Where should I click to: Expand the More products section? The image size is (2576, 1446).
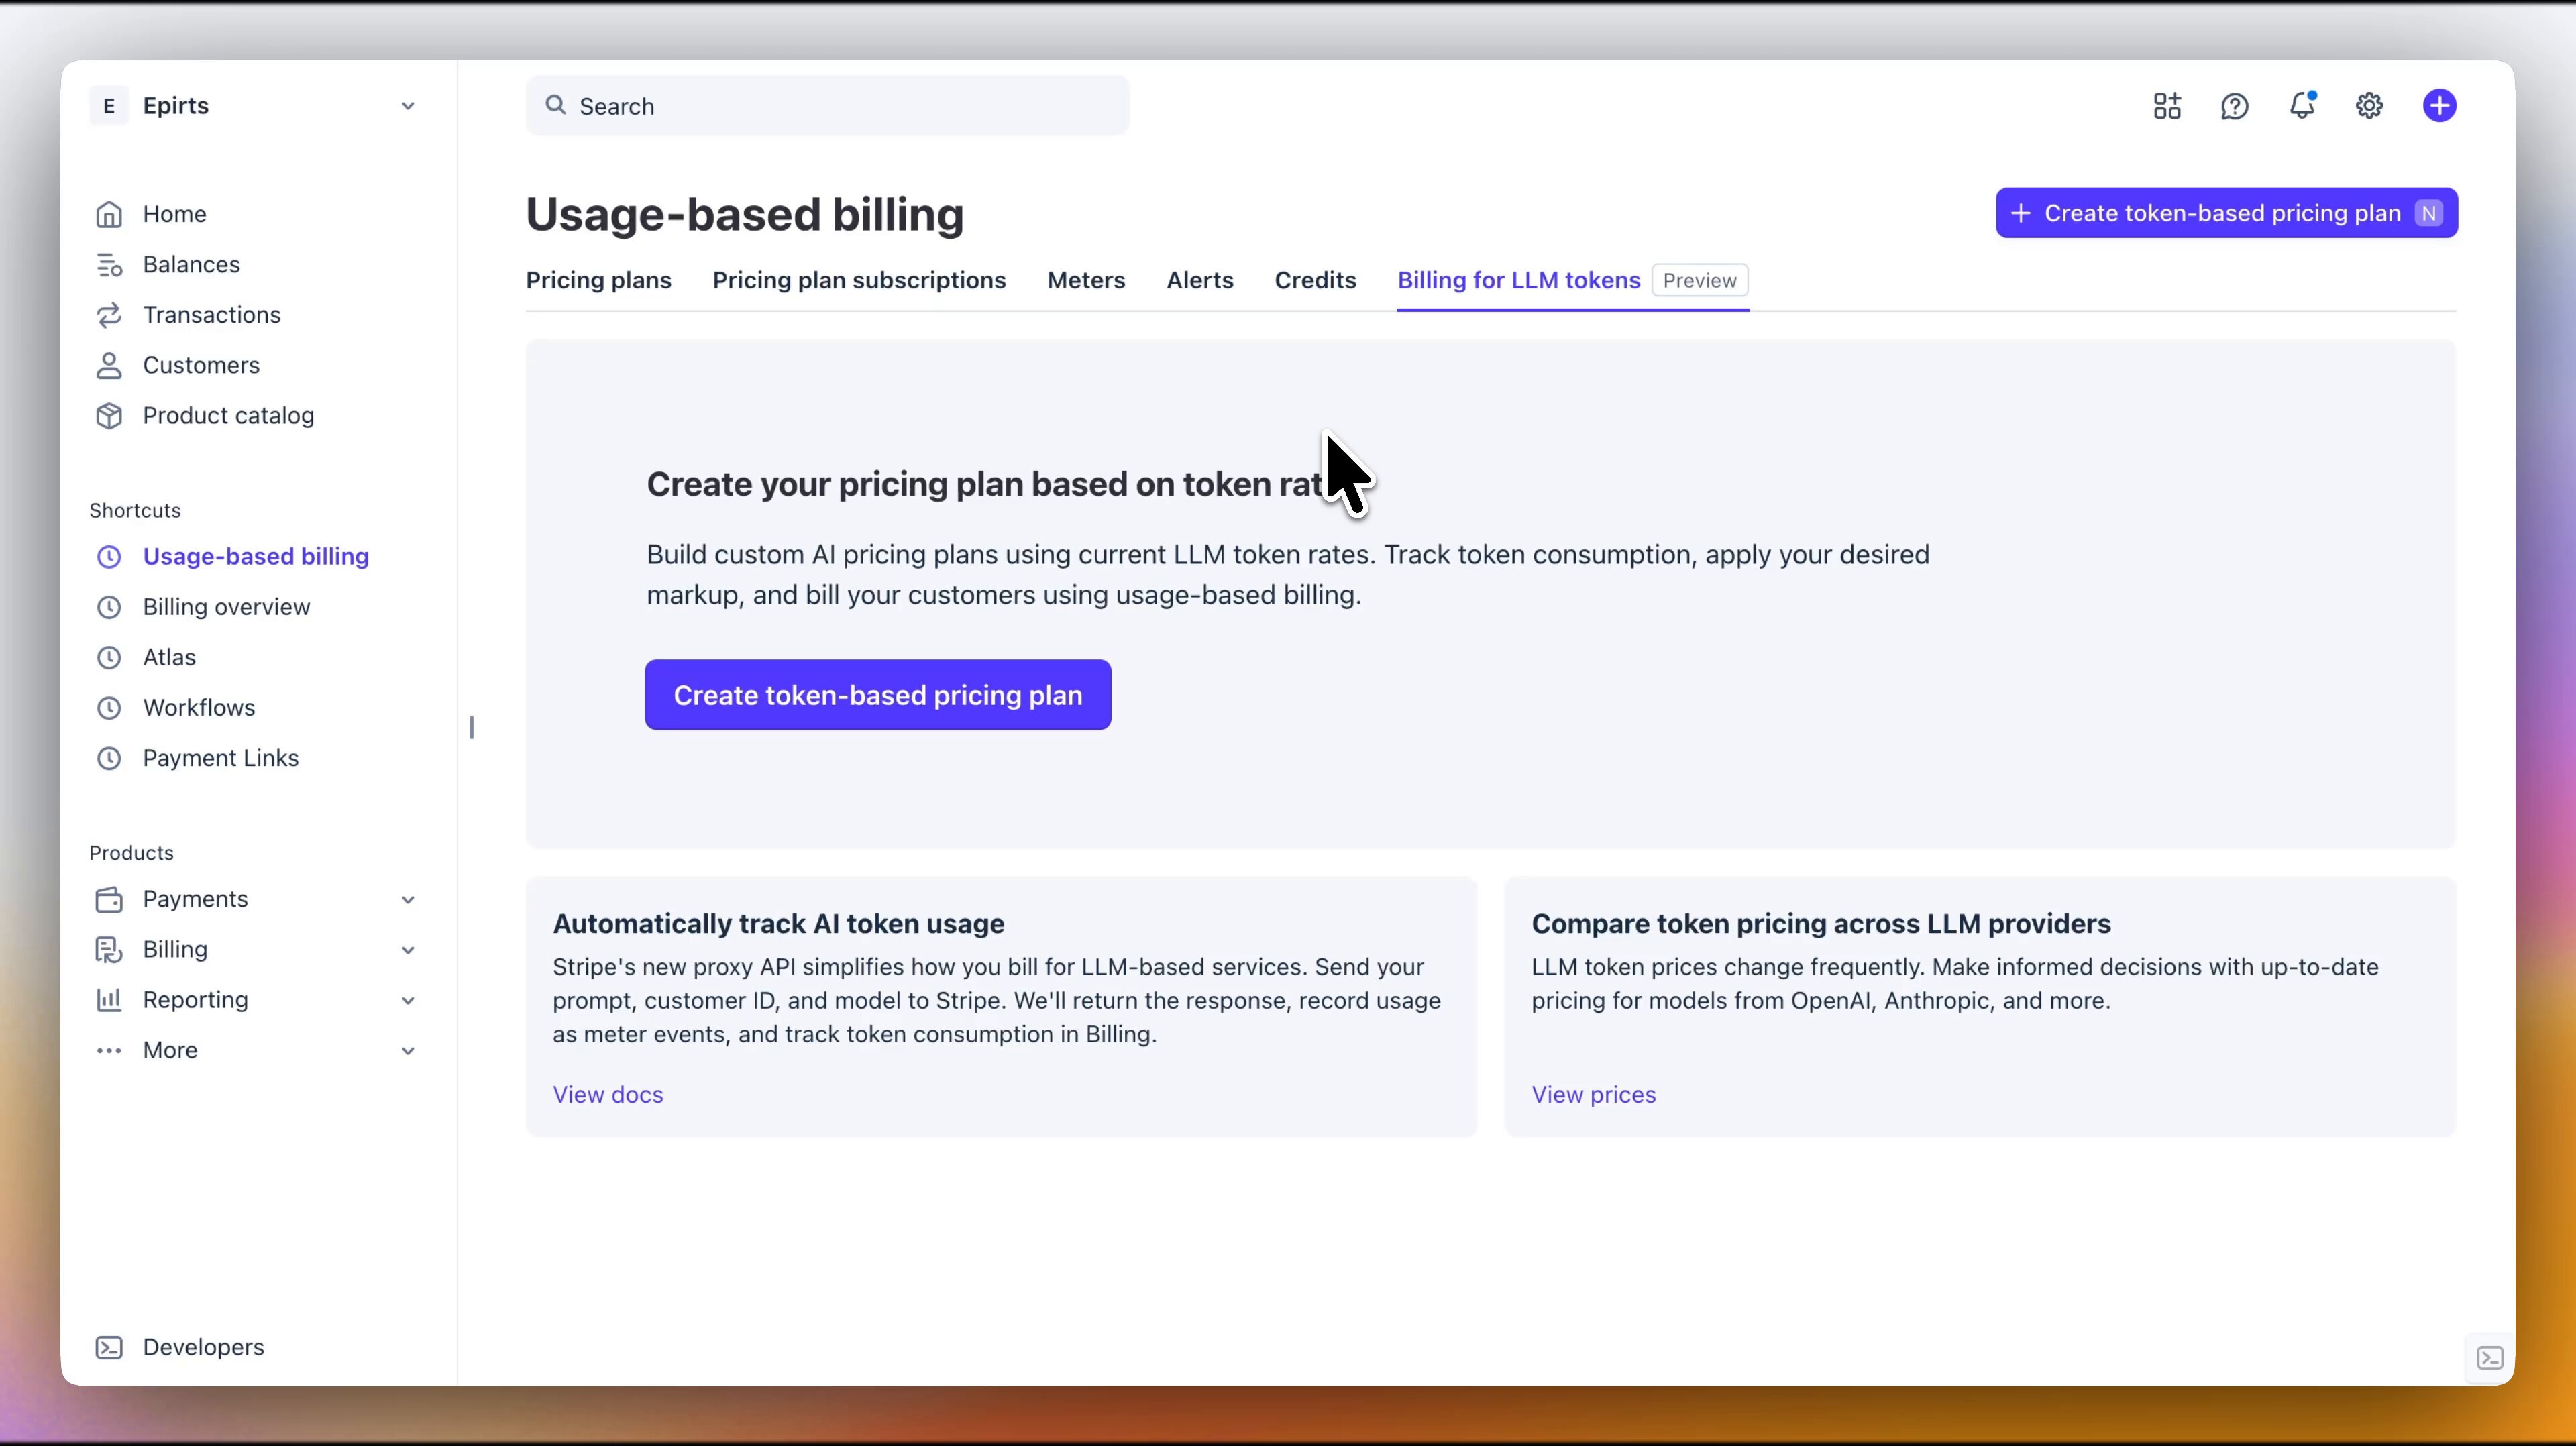tap(407, 1051)
